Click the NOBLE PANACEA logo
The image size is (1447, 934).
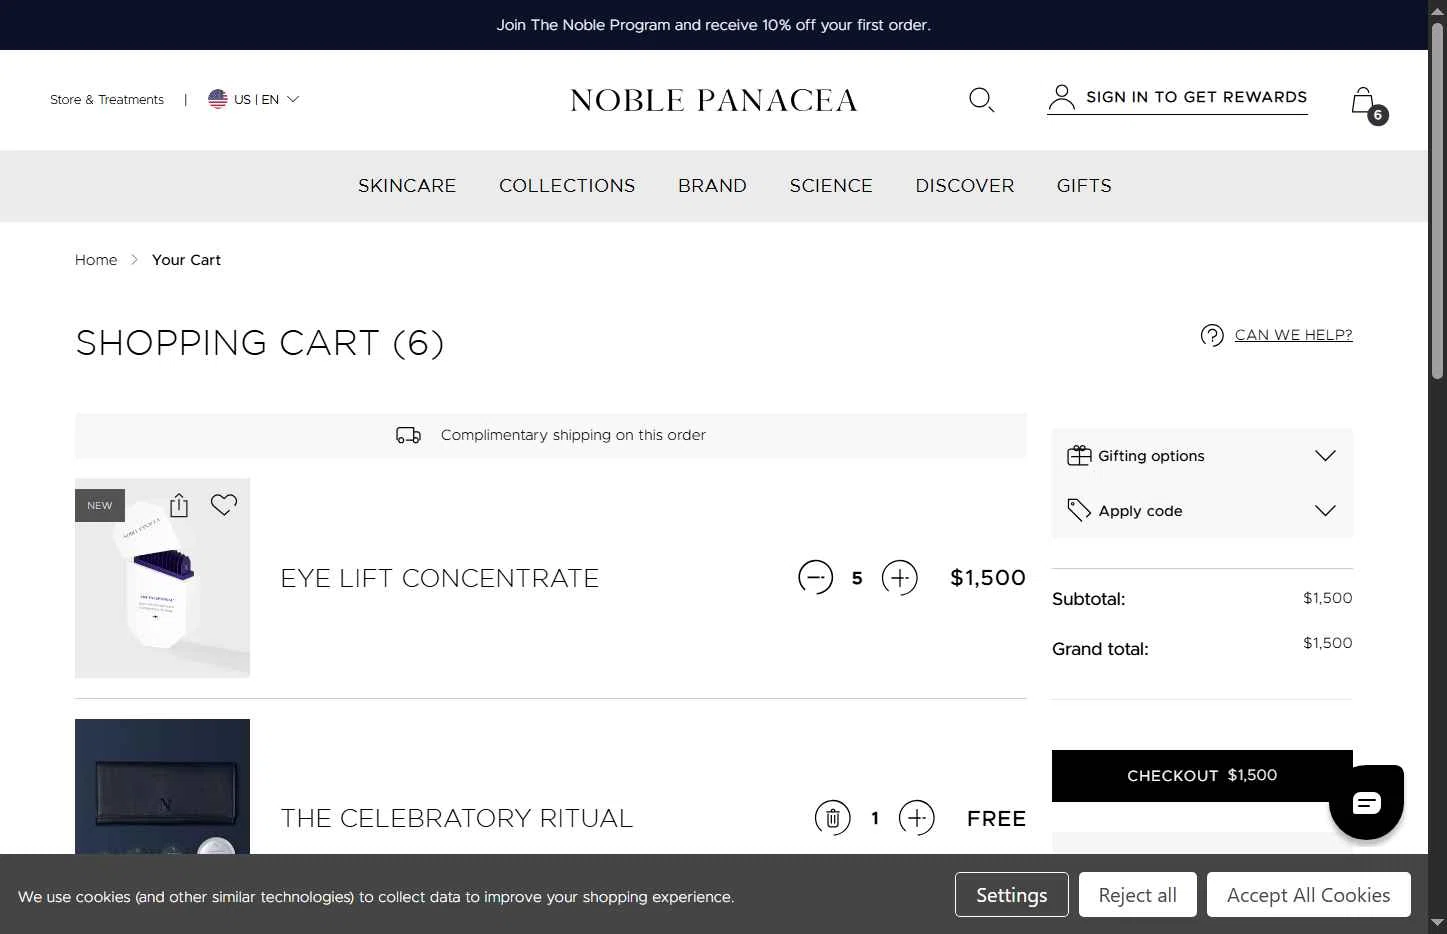pos(713,100)
